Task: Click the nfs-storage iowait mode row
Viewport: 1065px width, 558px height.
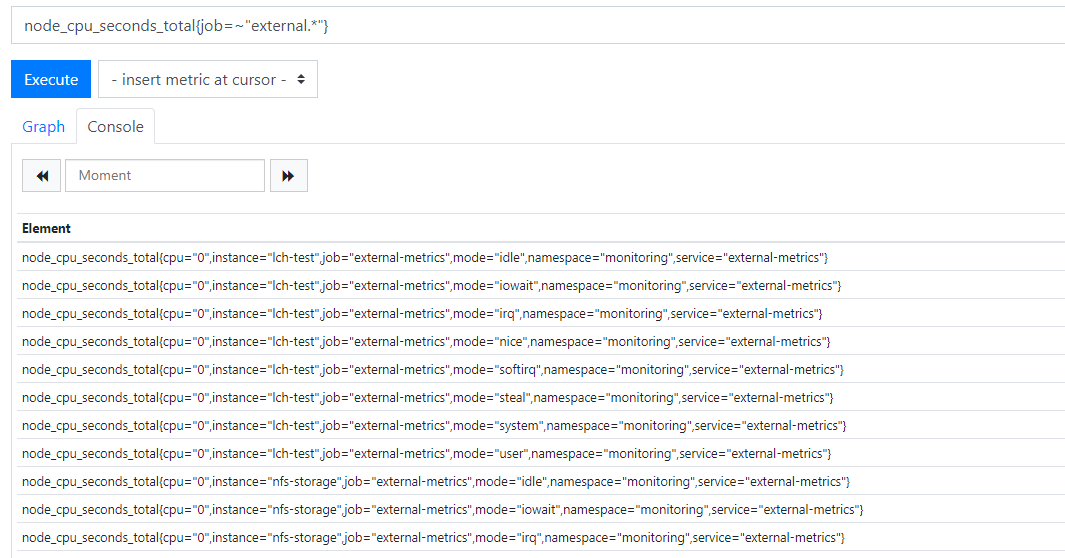Action: [x=442, y=510]
